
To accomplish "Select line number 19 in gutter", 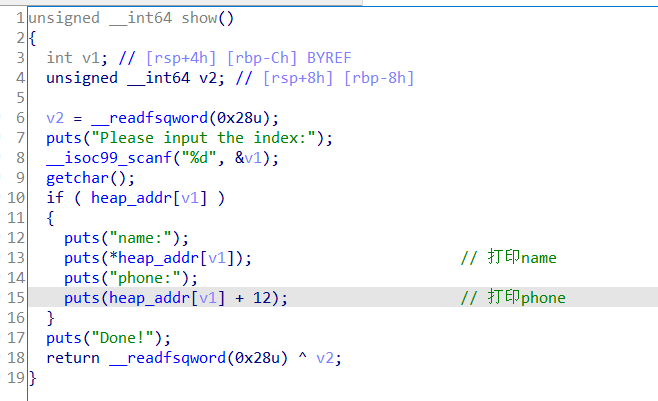I will coord(16,378).
